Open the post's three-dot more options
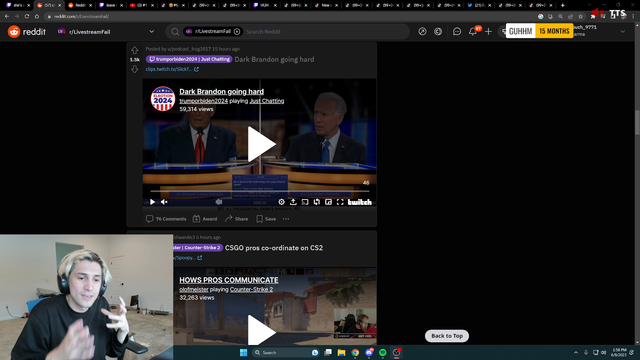This screenshot has height=360, width=640. (286, 219)
